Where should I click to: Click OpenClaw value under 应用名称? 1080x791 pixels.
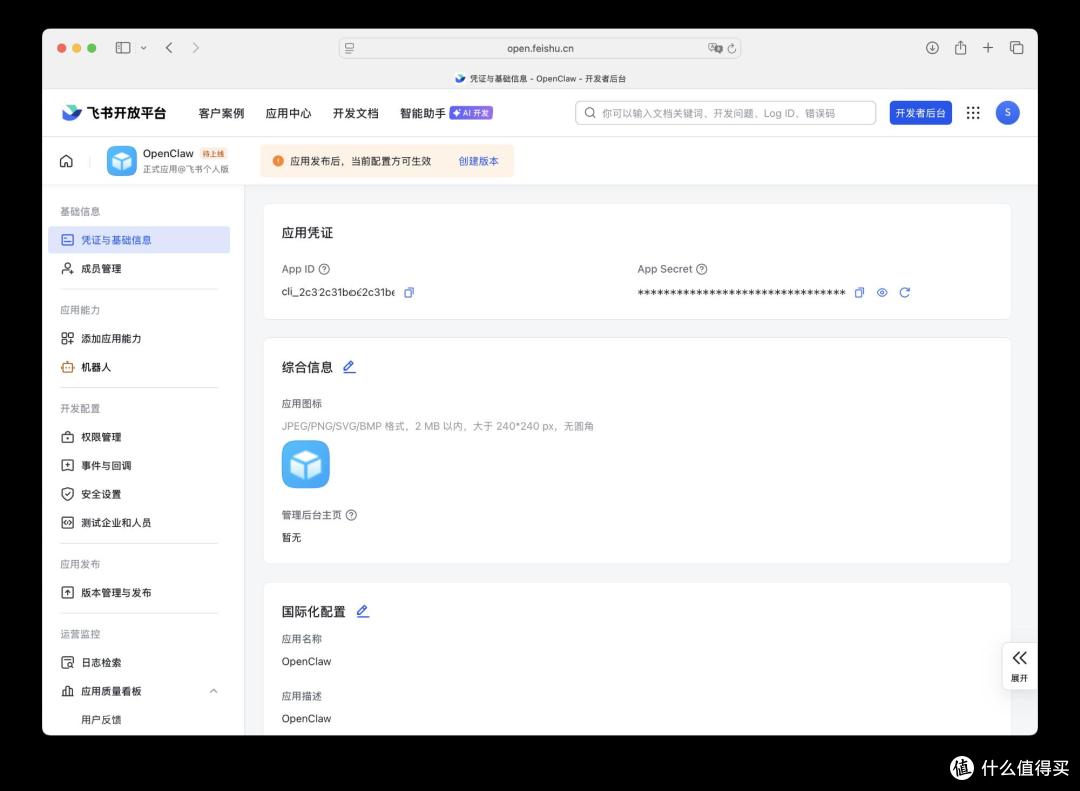(x=307, y=661)
